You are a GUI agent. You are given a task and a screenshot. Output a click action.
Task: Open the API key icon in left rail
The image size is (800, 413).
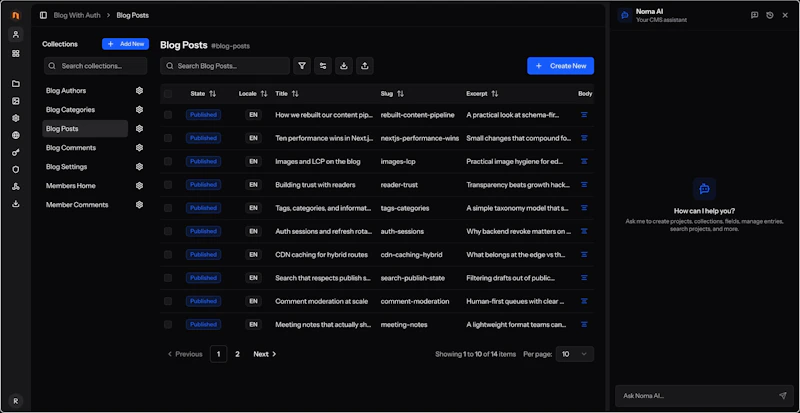pos(16,153)
